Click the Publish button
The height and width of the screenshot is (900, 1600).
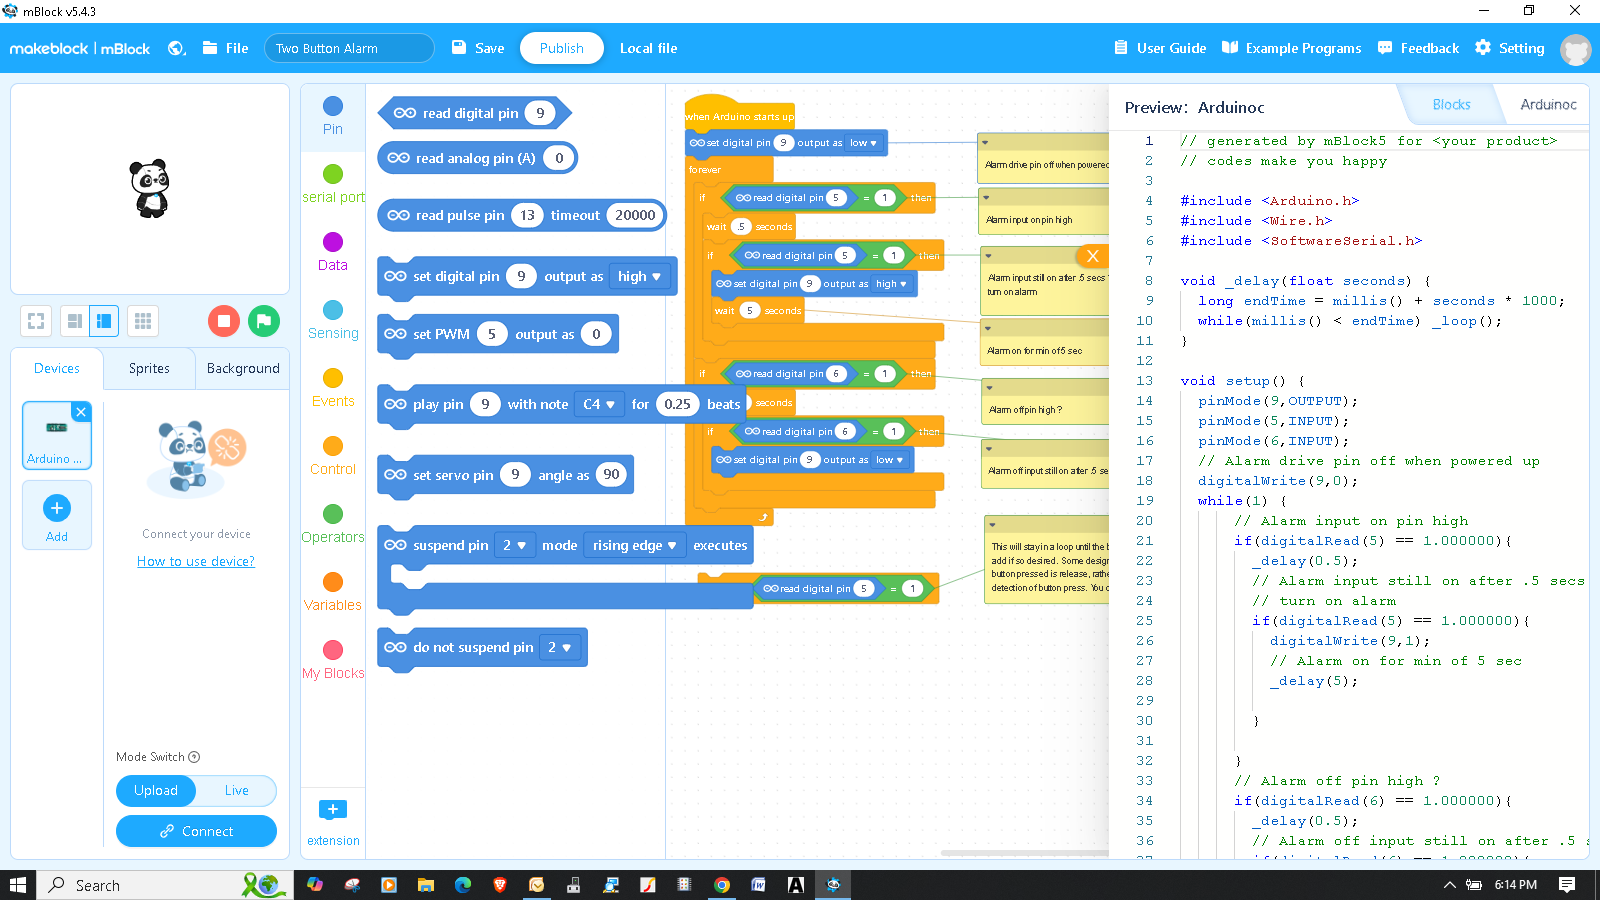[x=562, y=48]
